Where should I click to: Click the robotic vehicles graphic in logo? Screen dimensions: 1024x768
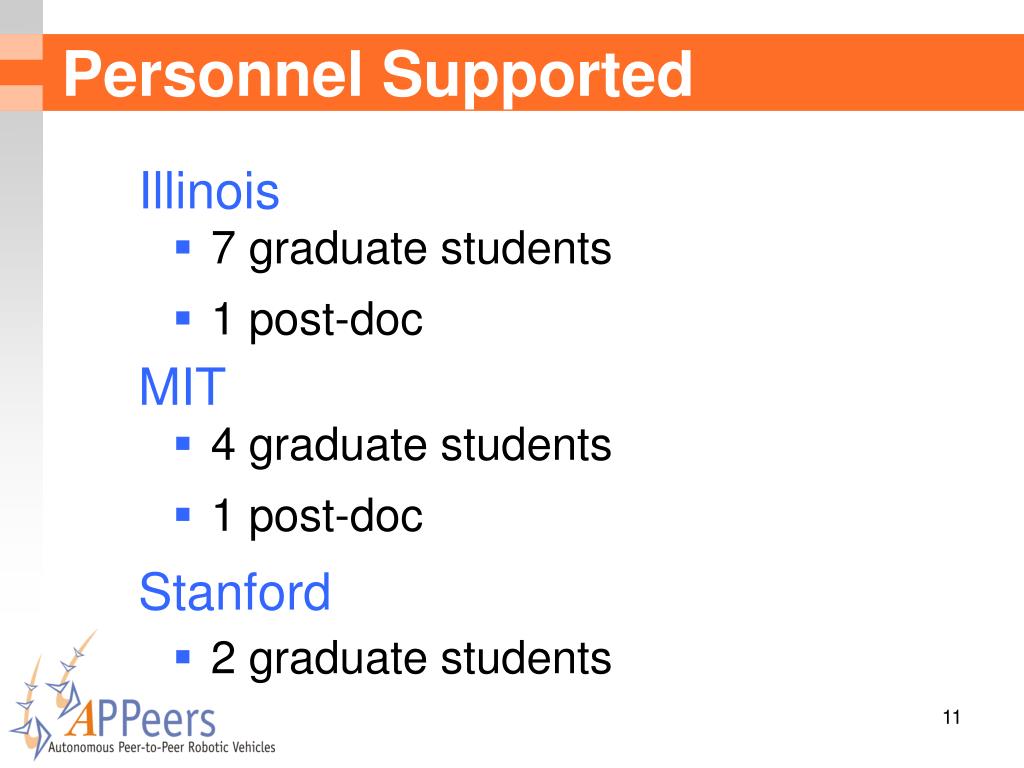point(51,694)
